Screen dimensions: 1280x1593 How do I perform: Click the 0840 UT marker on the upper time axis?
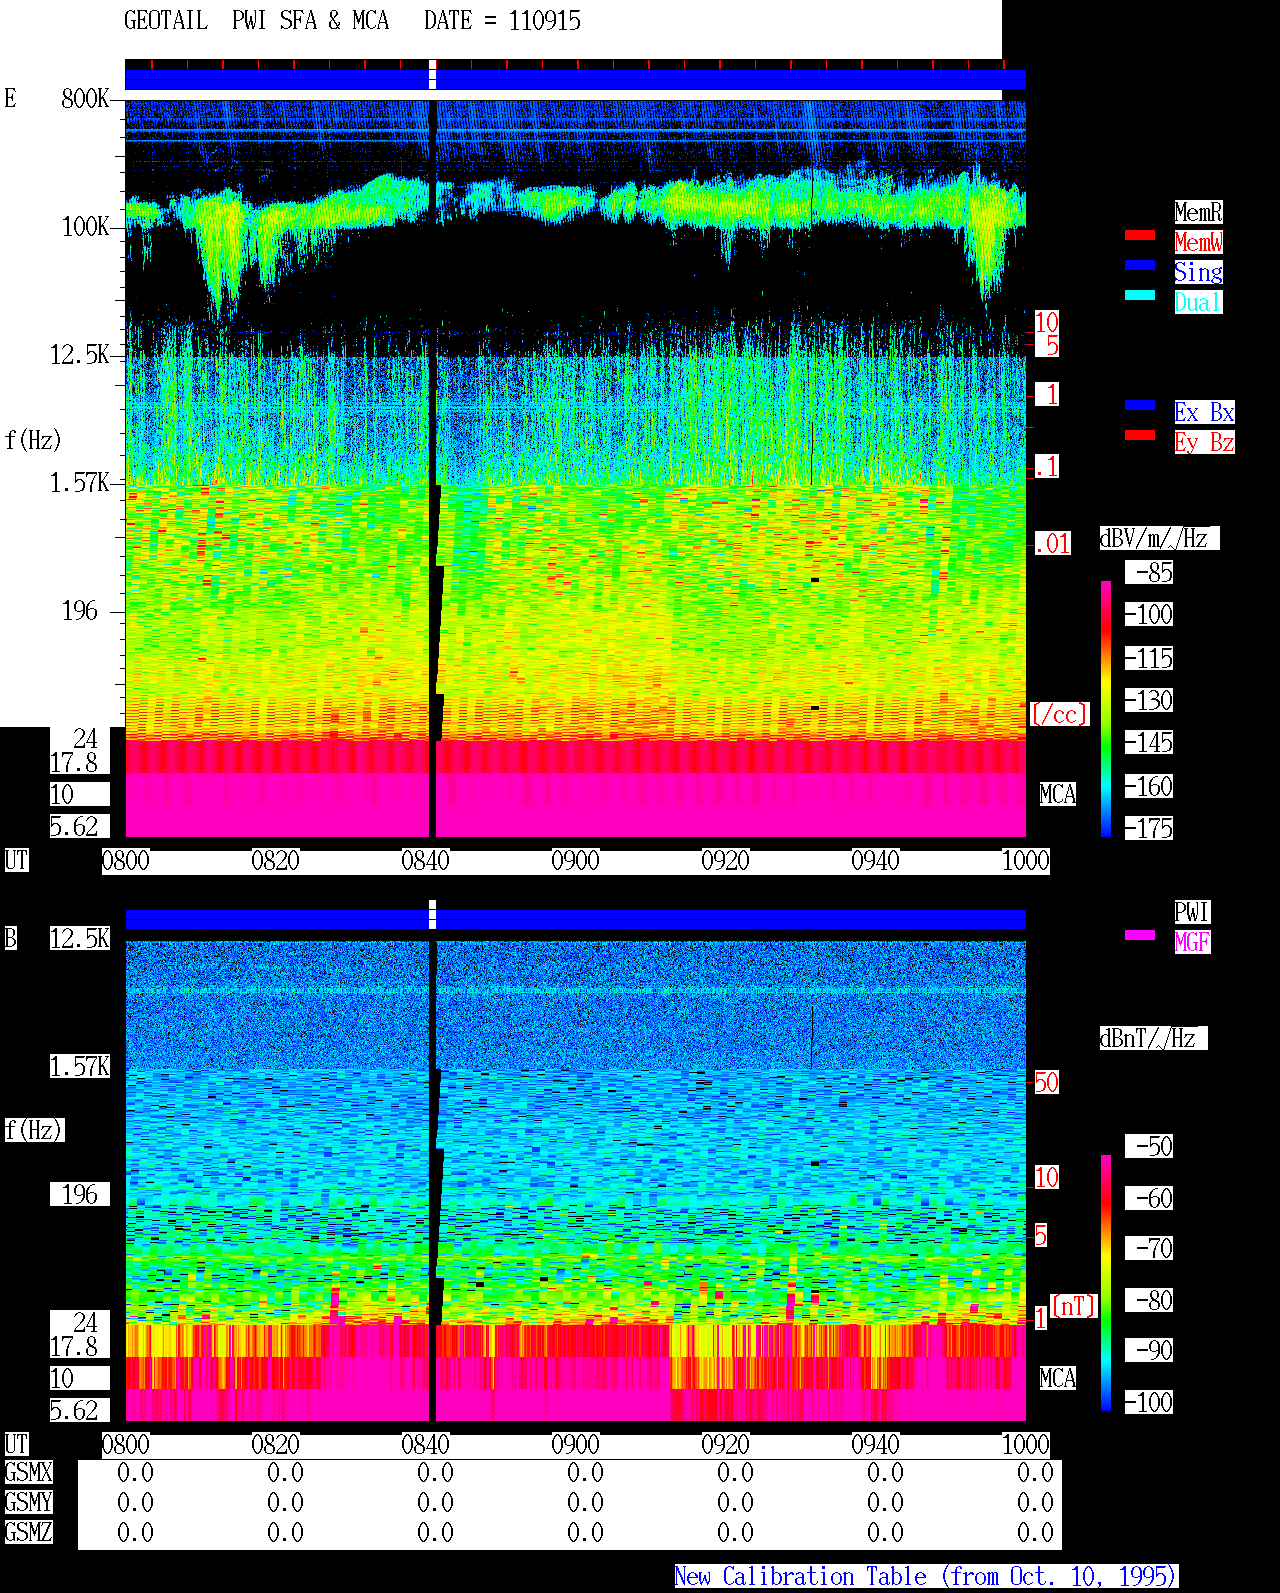coord(426,861)
